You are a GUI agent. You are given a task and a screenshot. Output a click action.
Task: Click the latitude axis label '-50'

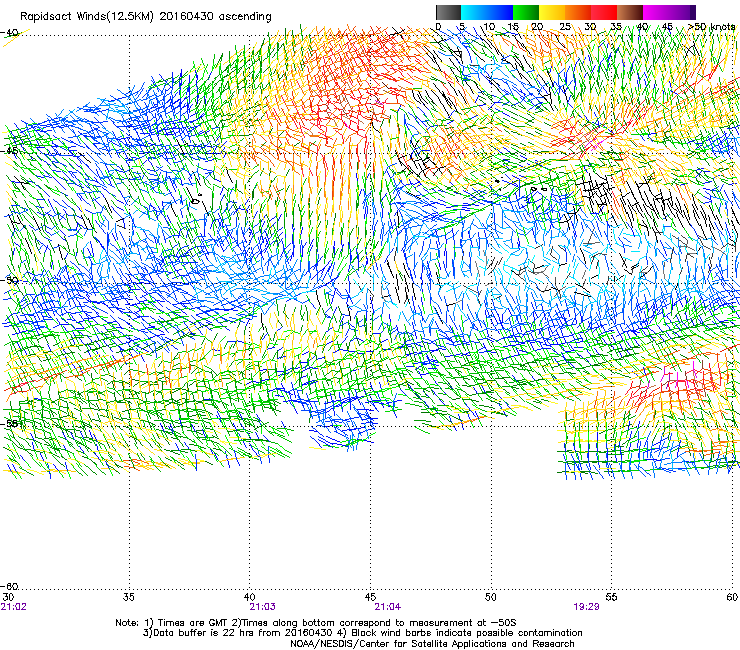(x=10, y=280)
